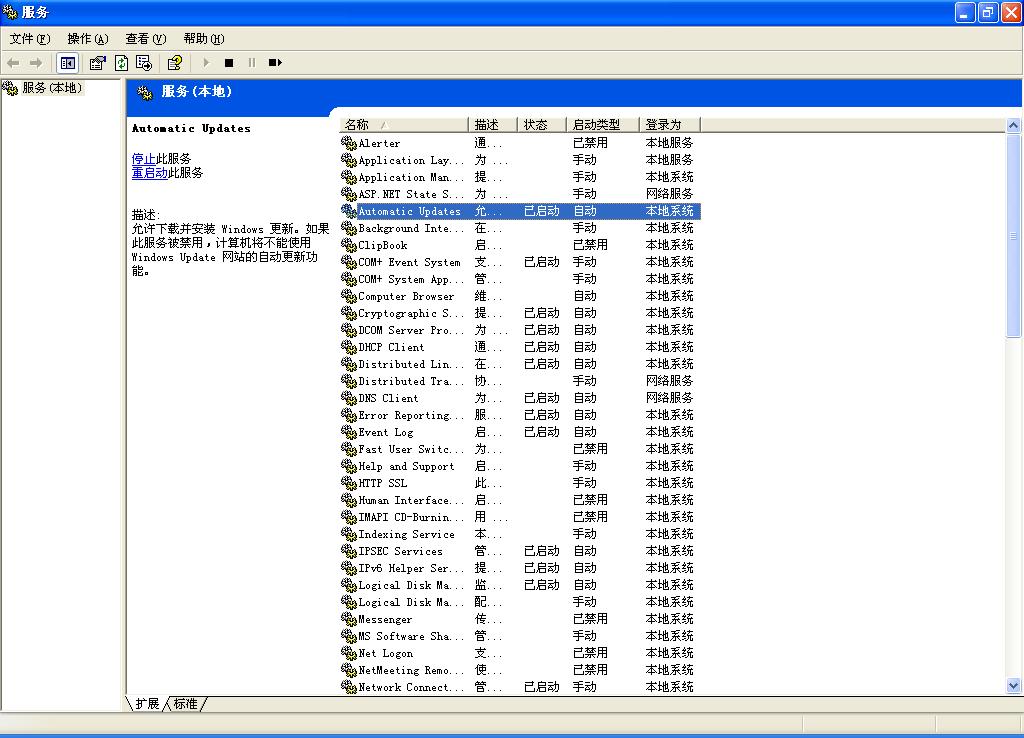
Task: Select the DCOM Server Pro... service row
Action: pyautogui.click(x=520, y=330)
